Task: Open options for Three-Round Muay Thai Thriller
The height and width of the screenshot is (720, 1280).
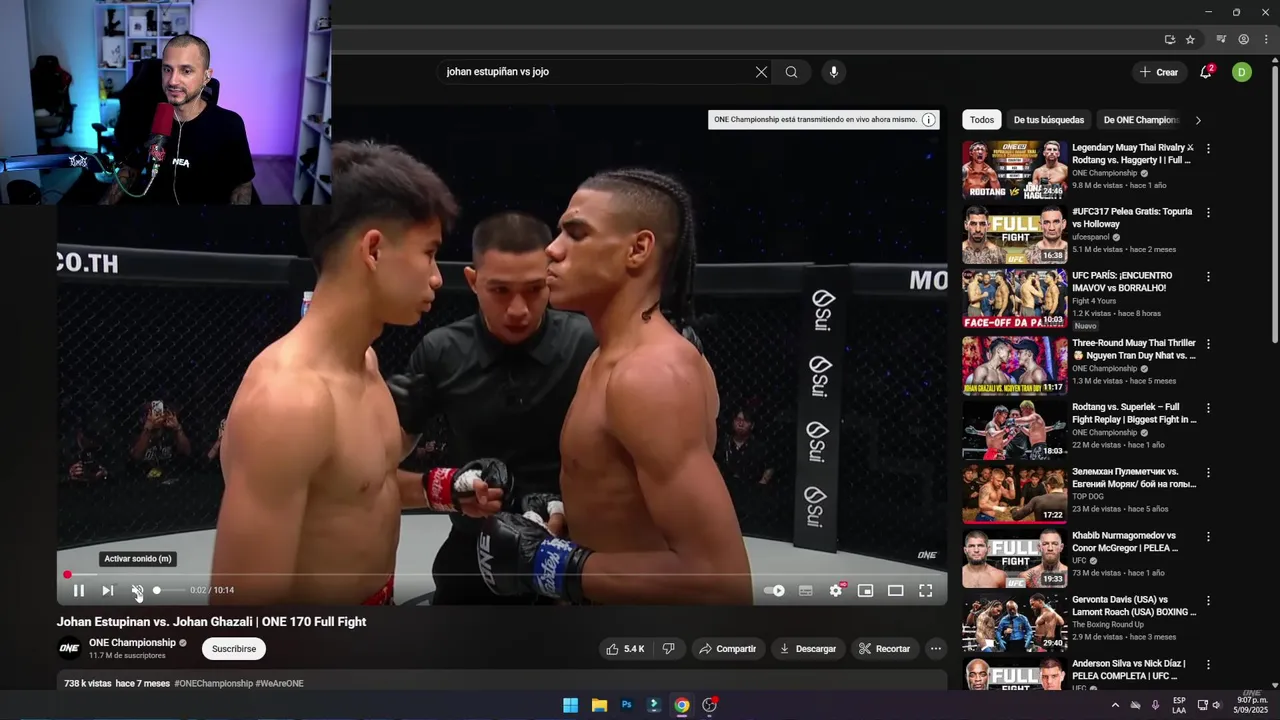Action: [x=1208, y=344]
